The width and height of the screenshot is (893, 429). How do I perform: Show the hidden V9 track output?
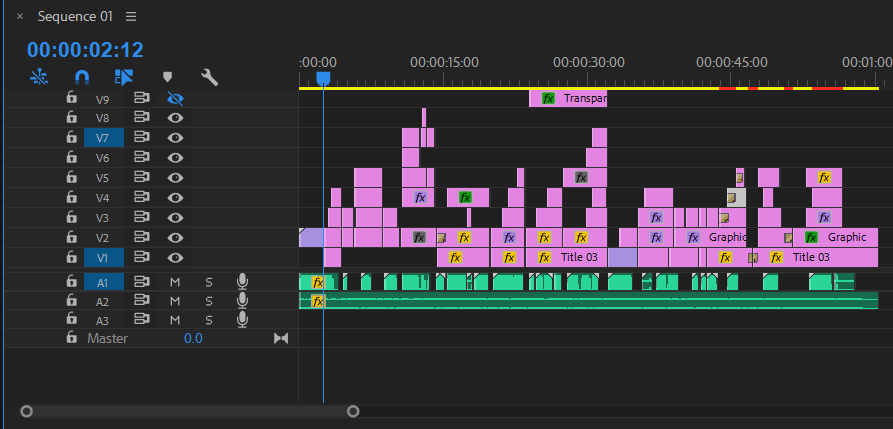(x=176, y=99)
